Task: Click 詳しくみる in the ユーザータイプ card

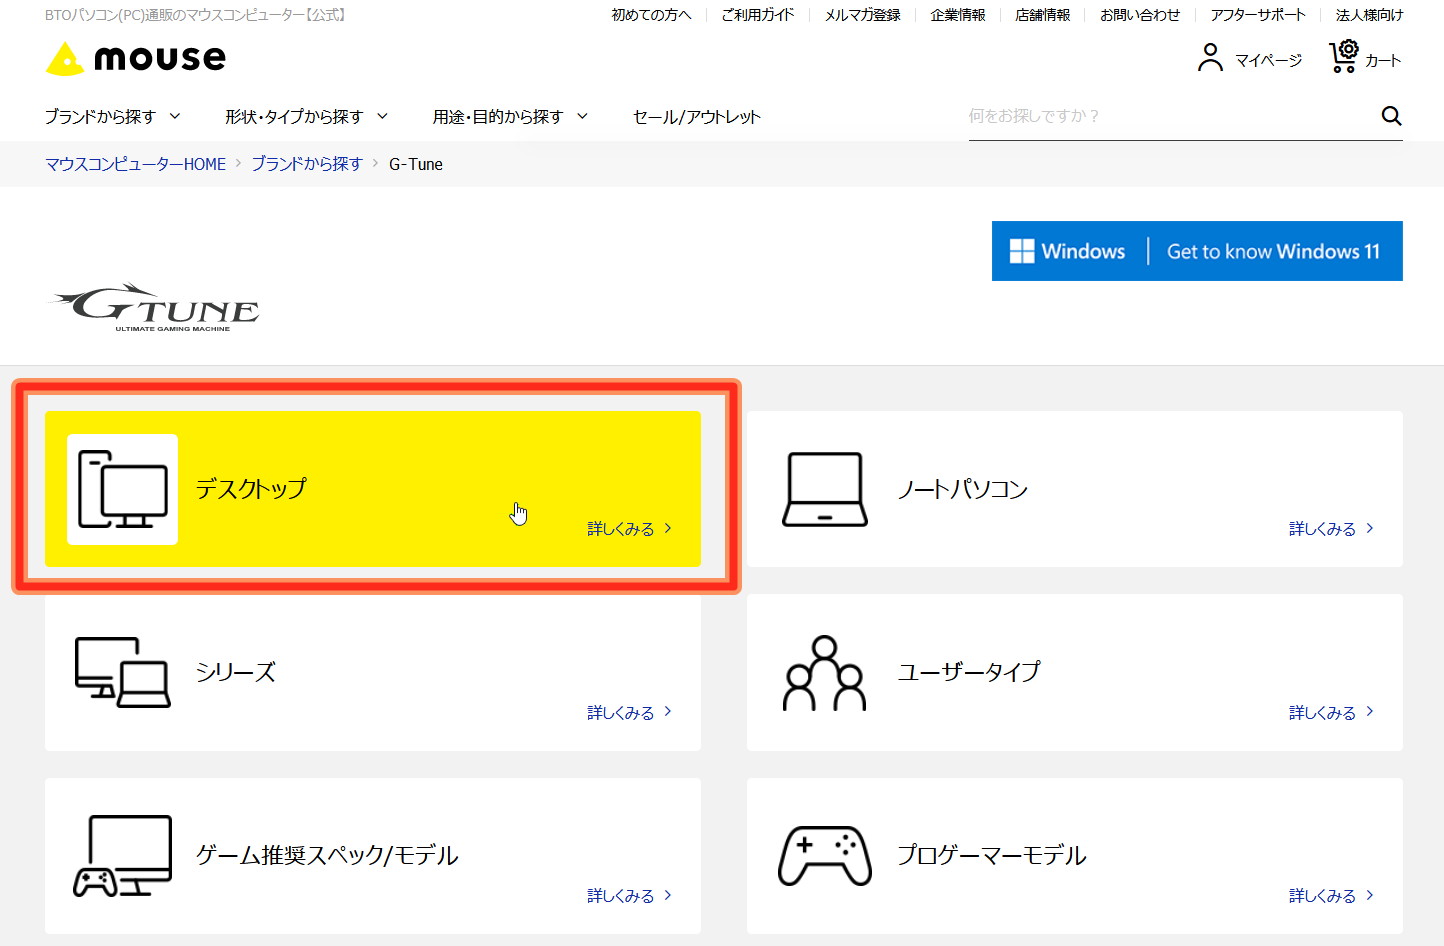Action: [x=1331, y=713]
